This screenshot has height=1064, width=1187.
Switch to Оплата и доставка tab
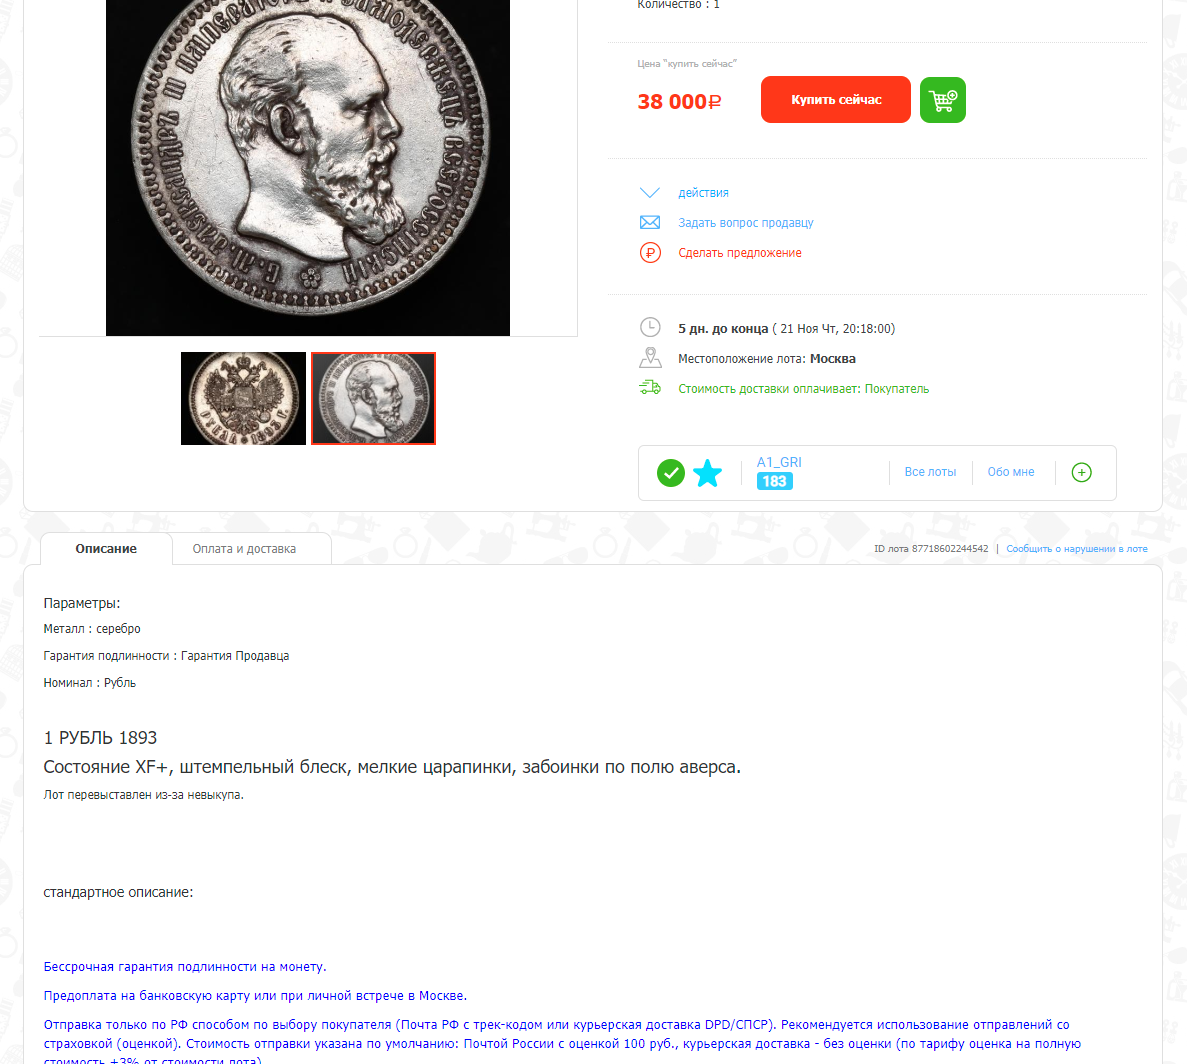click(244, 549)
